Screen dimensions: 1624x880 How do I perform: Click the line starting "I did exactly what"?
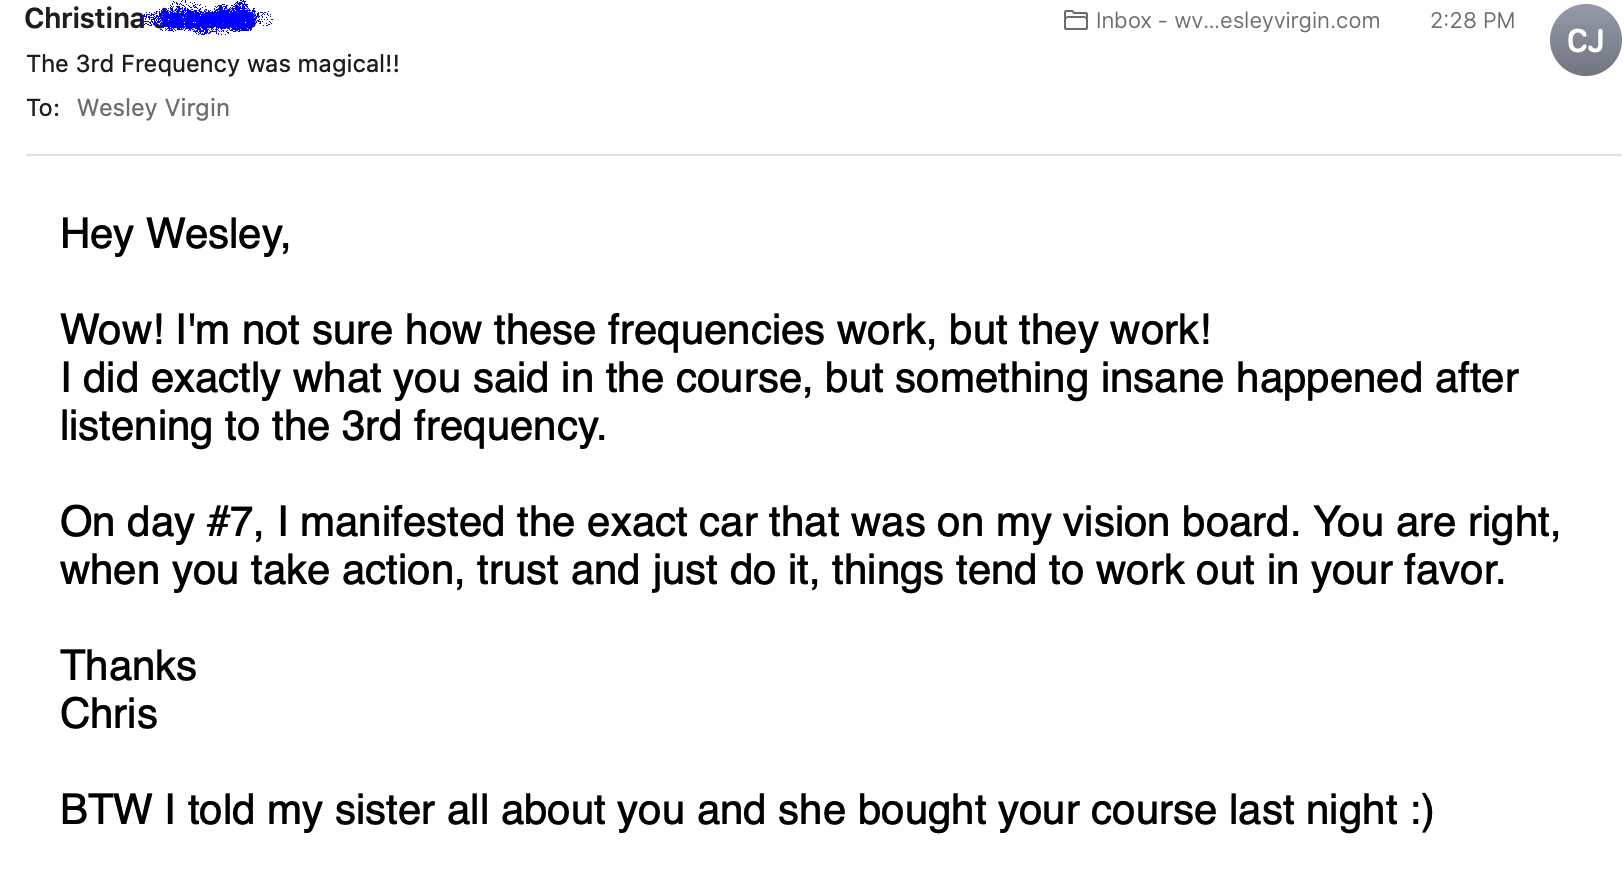pyautogui.click(x=788, y=378)
